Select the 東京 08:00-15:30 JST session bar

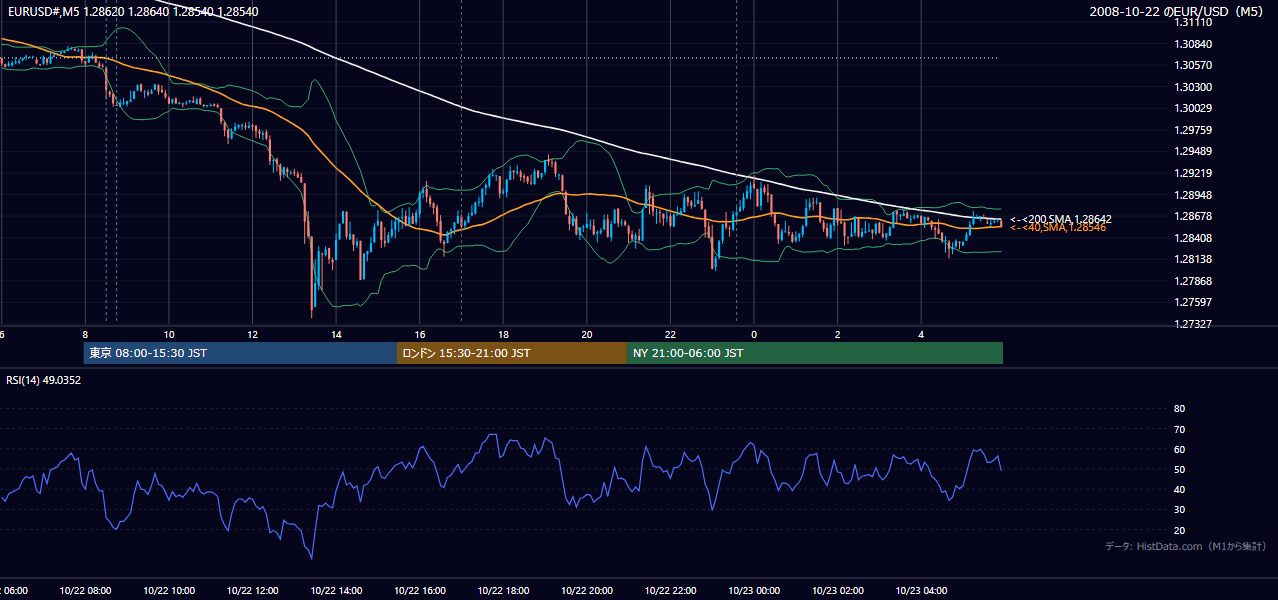tap(240, 353)
